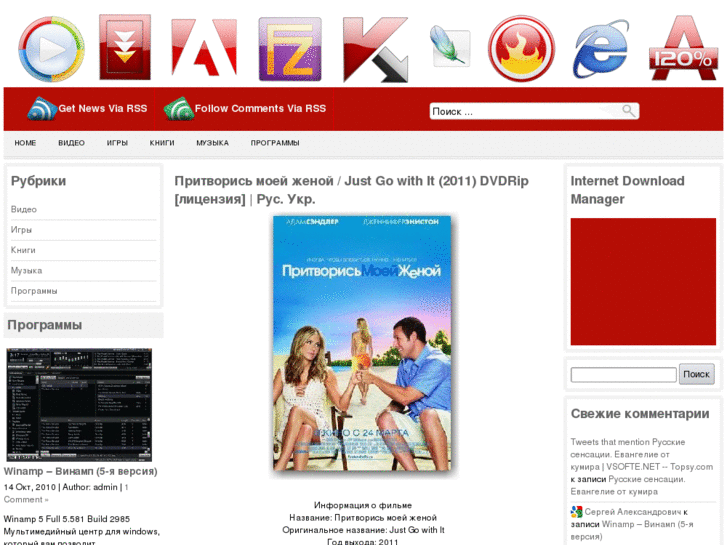Click the Adobe logo icon
727x545 pixels.
point(204,47)
